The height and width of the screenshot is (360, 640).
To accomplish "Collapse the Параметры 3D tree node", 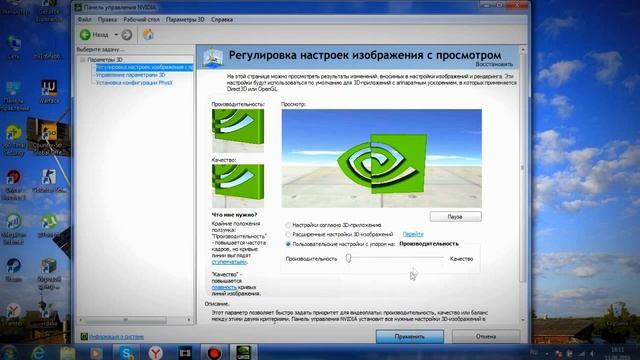I will pos(83,60).
